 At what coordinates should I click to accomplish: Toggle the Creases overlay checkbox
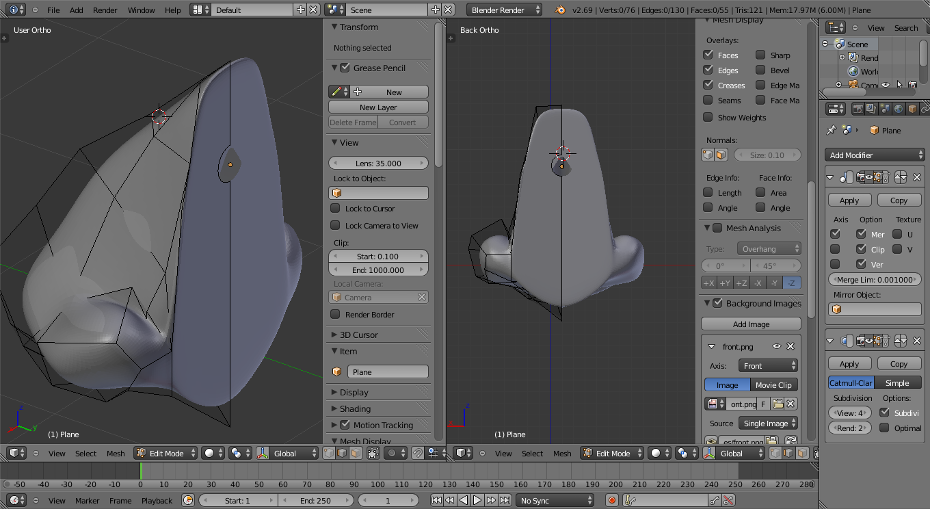708,85
